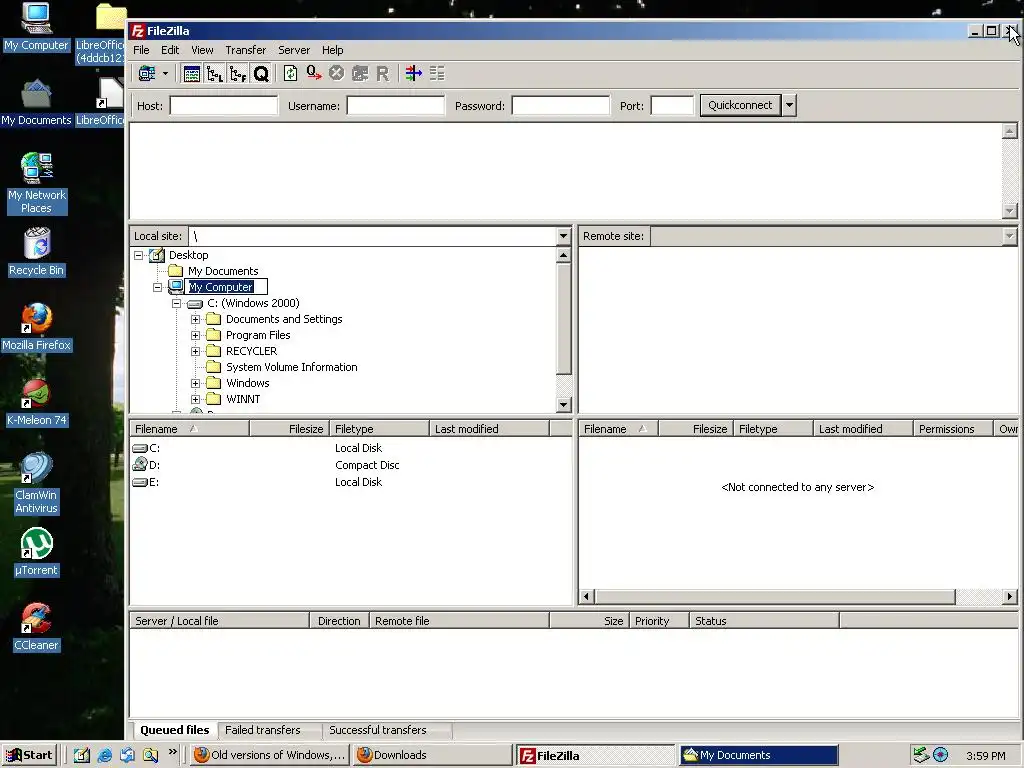This screenshot has height=768, width=1024.
Task: Open the View menu
Action: 202,50
